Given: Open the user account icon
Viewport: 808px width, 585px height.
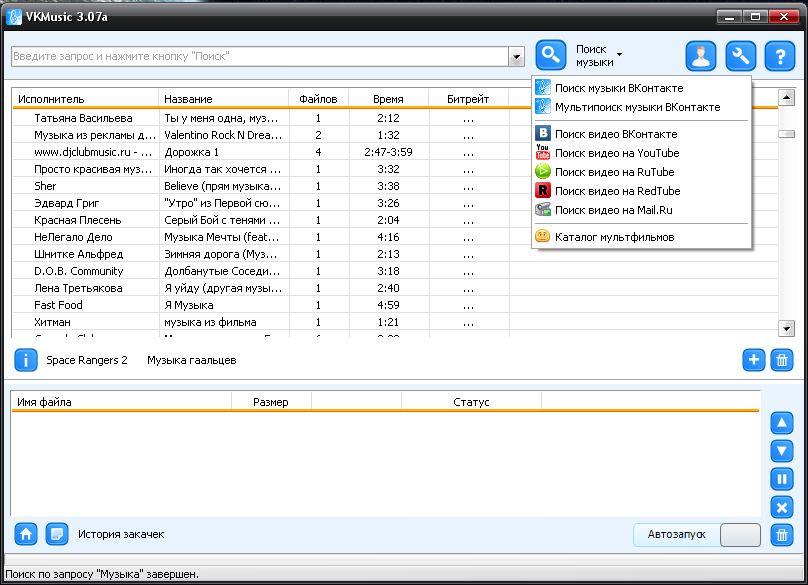Looking at the screenshot, I should (701, 56).
